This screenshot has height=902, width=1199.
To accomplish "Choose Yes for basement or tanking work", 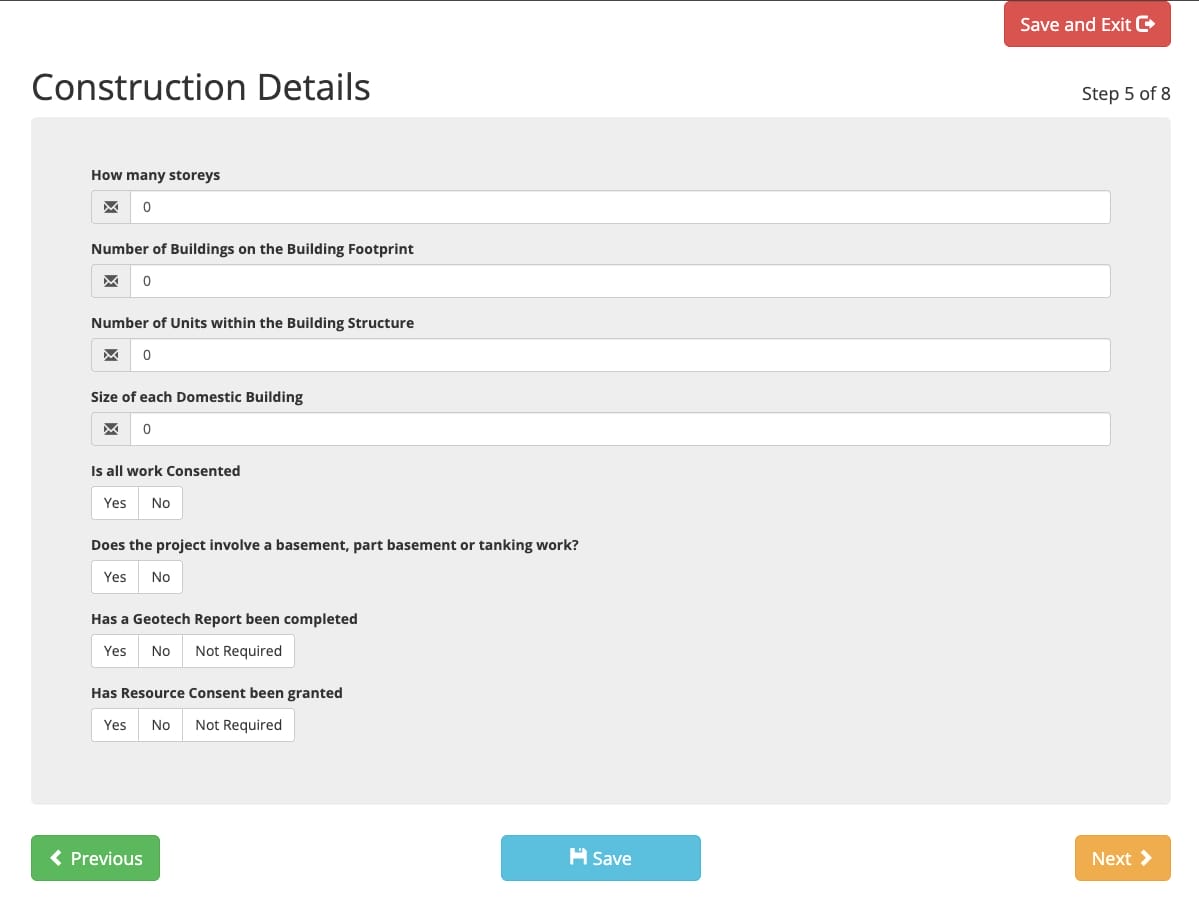I will (x=115, y=577).
